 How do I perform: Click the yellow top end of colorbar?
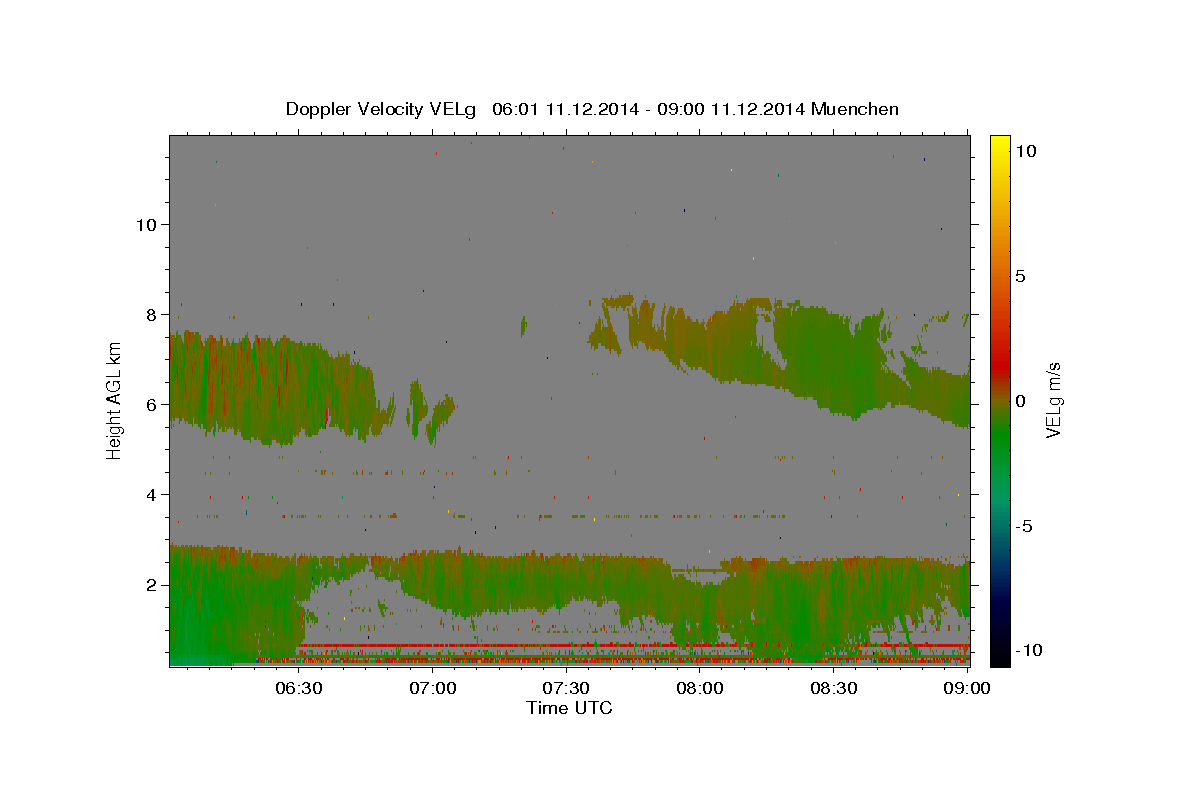point(1000,142)
